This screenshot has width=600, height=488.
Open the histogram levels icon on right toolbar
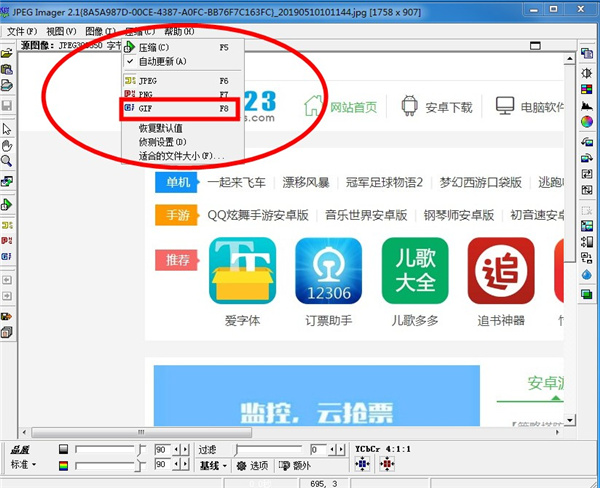pos(587,106)
